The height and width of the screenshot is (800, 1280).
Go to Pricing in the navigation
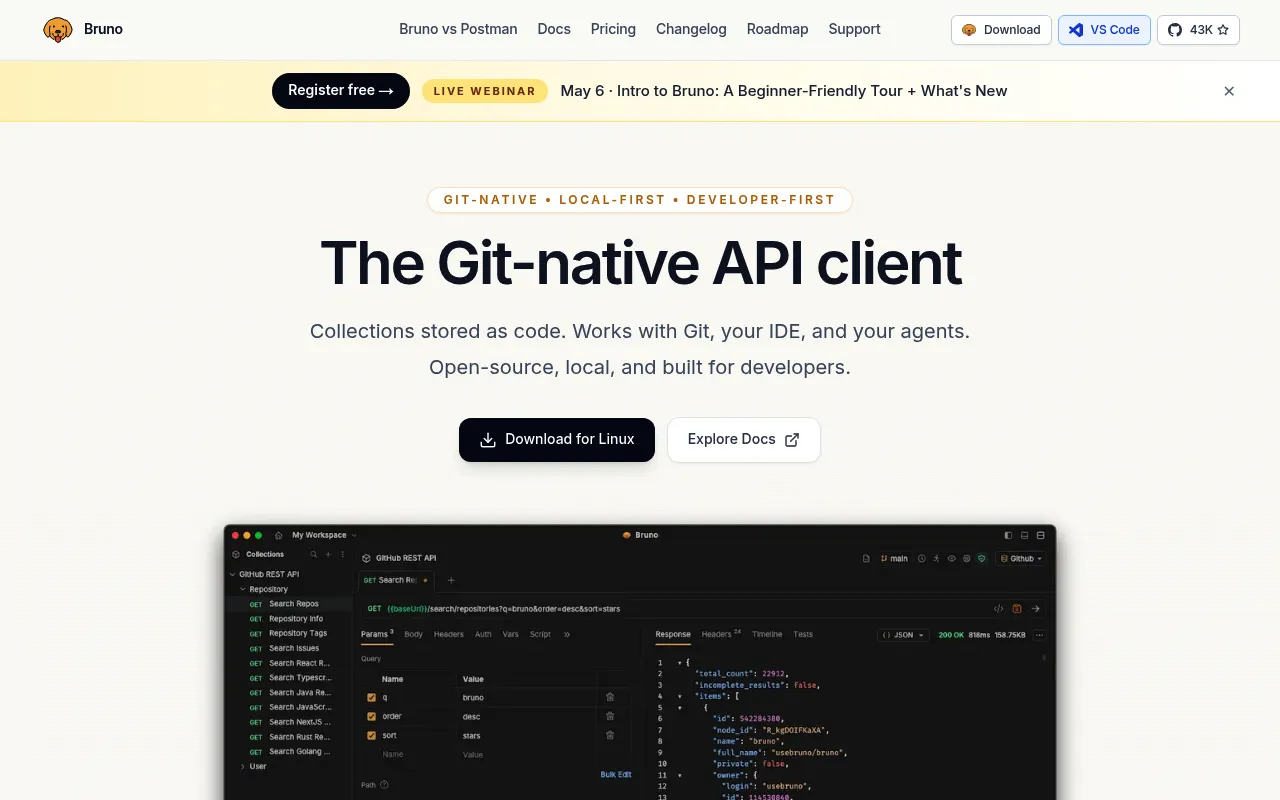(x=613, y=29)
